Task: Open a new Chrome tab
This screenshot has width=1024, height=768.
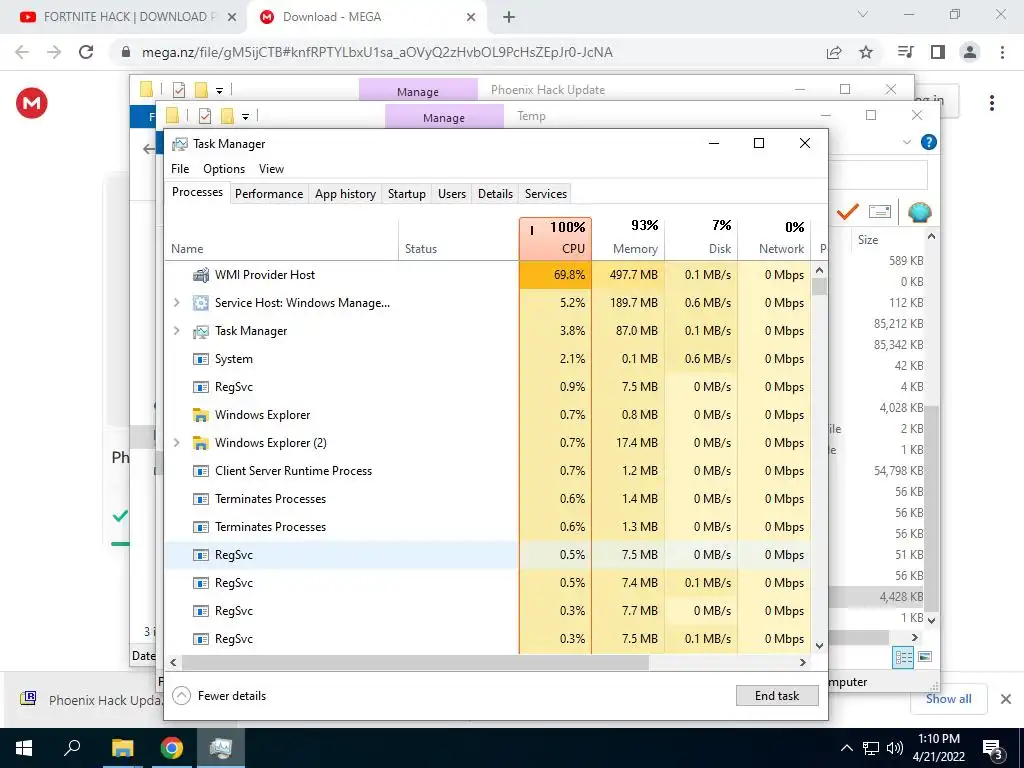Action: point(509,17)
